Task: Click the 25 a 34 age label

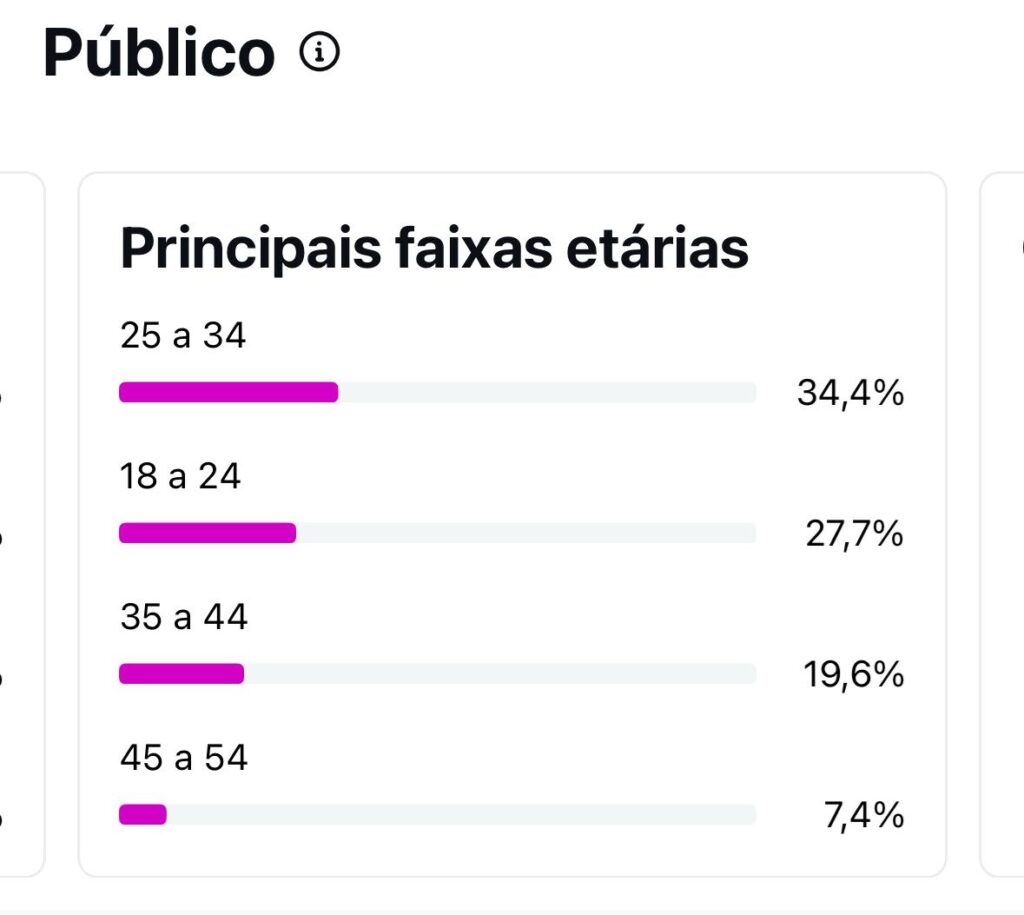Action: 183,336
